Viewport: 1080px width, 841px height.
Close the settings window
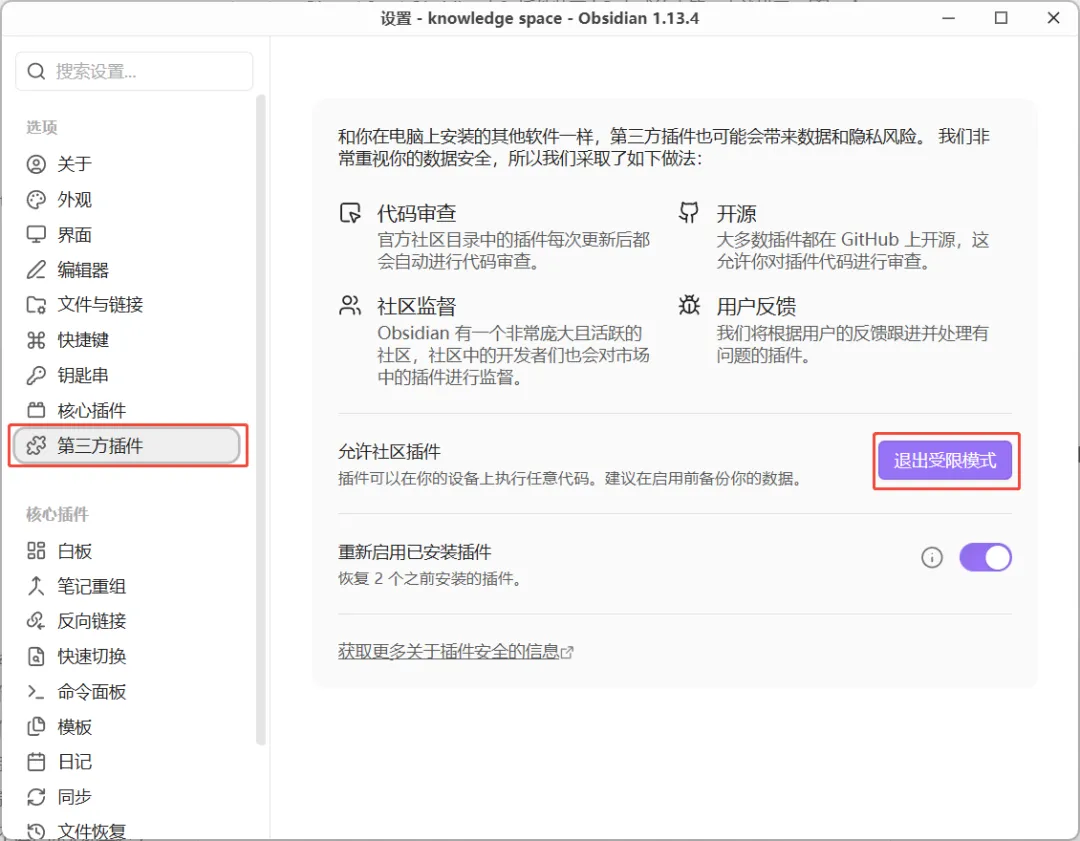click(x=1053, y=18)
